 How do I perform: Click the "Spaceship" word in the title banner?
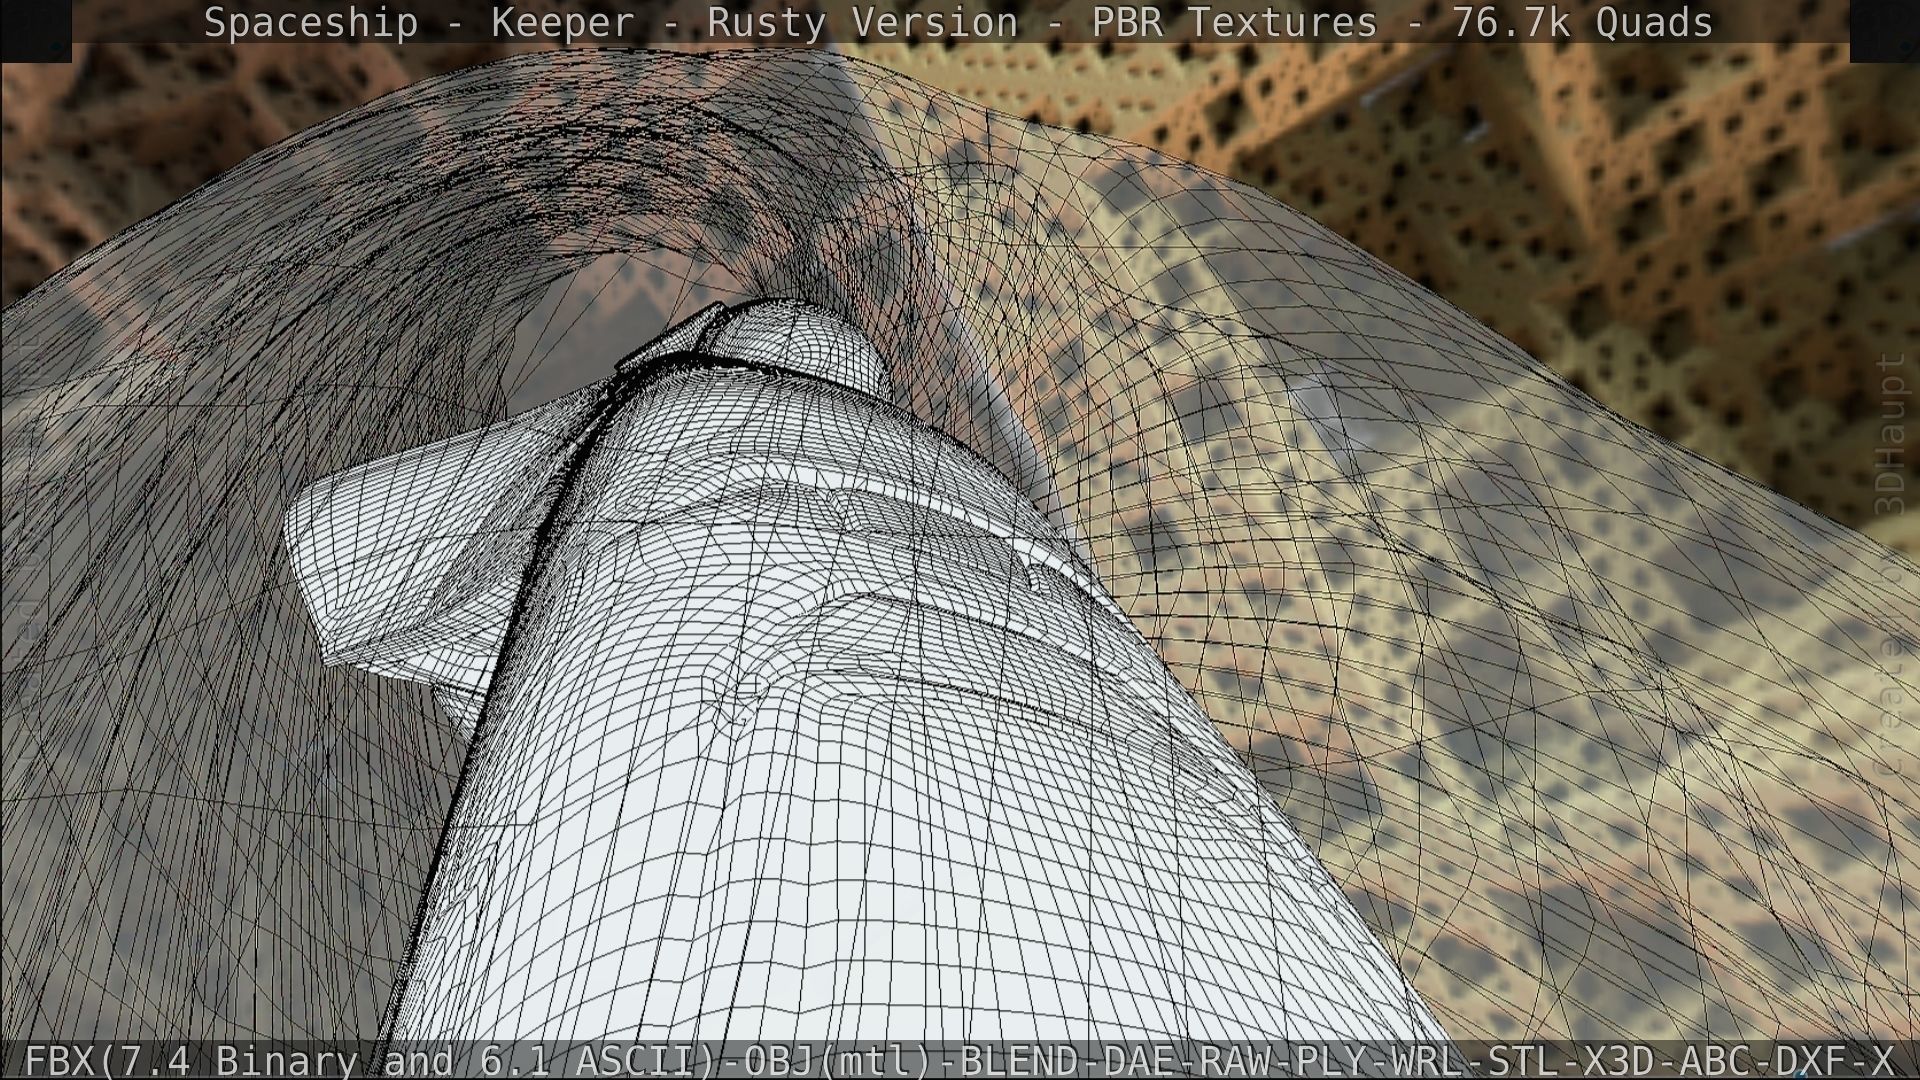click(x=310, y=22)
